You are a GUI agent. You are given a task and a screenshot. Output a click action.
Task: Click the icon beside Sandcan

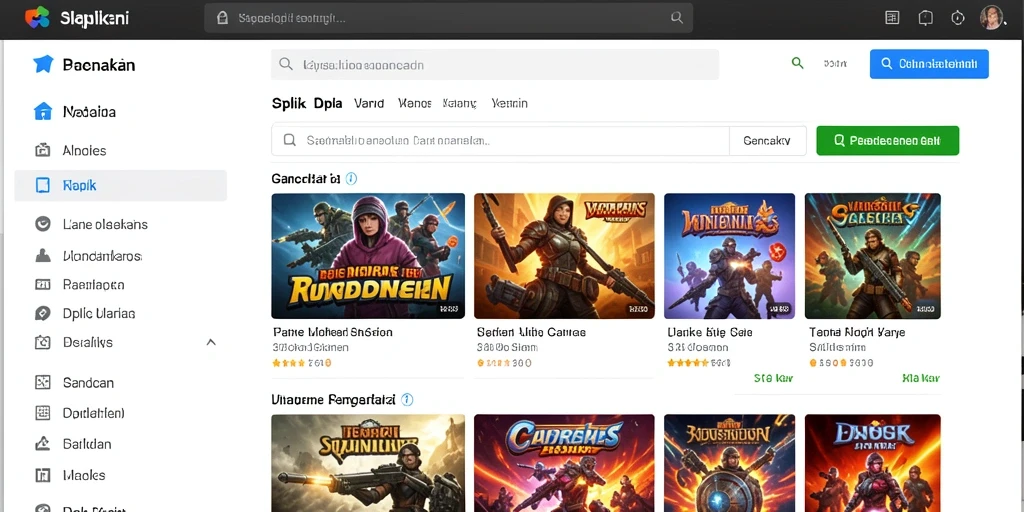(x=42, y=383)
